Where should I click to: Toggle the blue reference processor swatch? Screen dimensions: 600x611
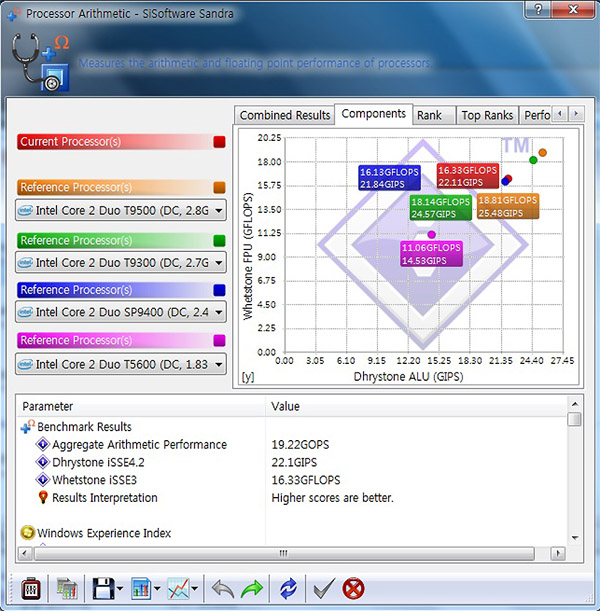219,290
